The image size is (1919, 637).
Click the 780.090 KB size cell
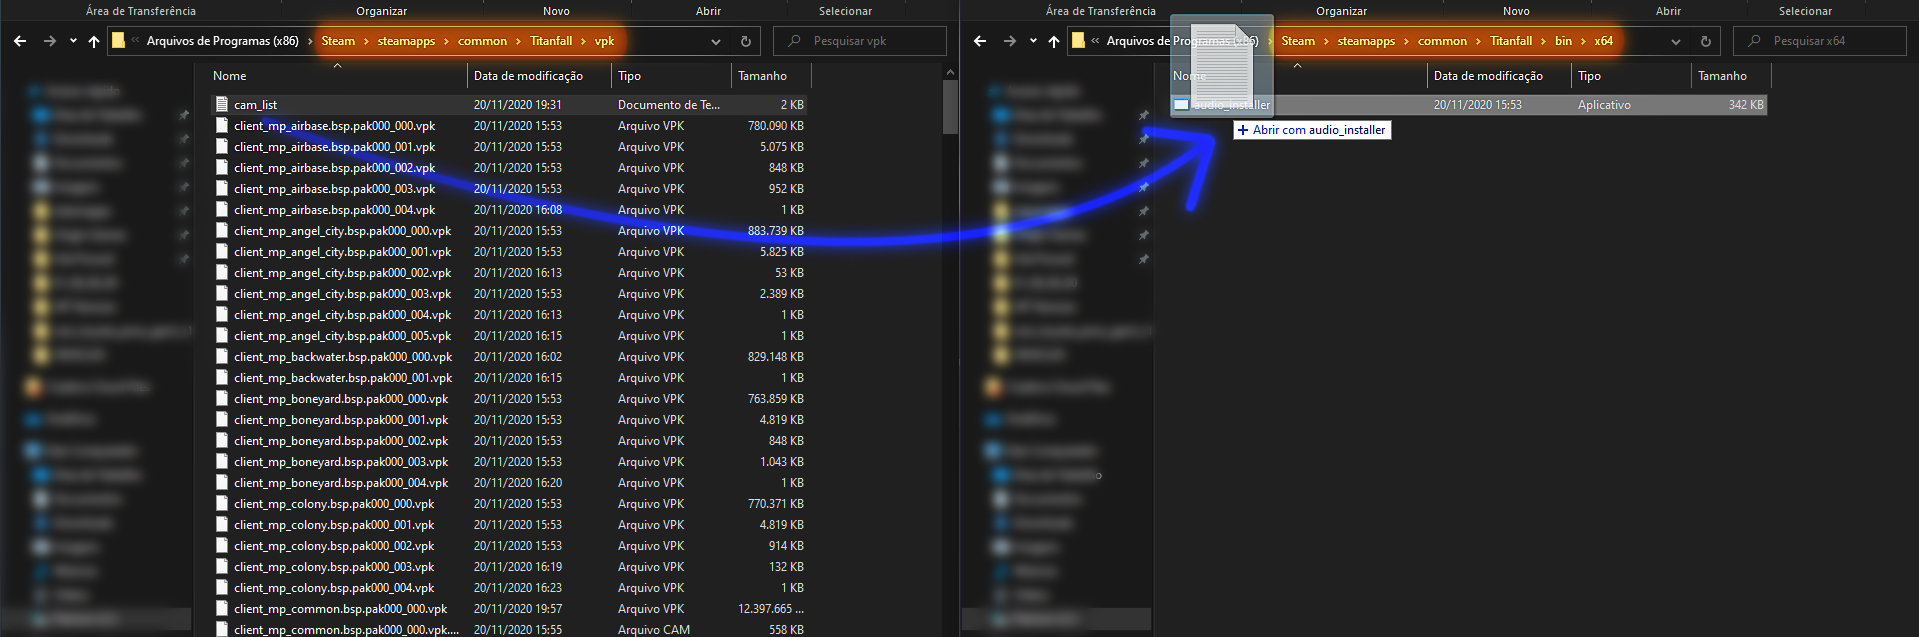[776, 125]
